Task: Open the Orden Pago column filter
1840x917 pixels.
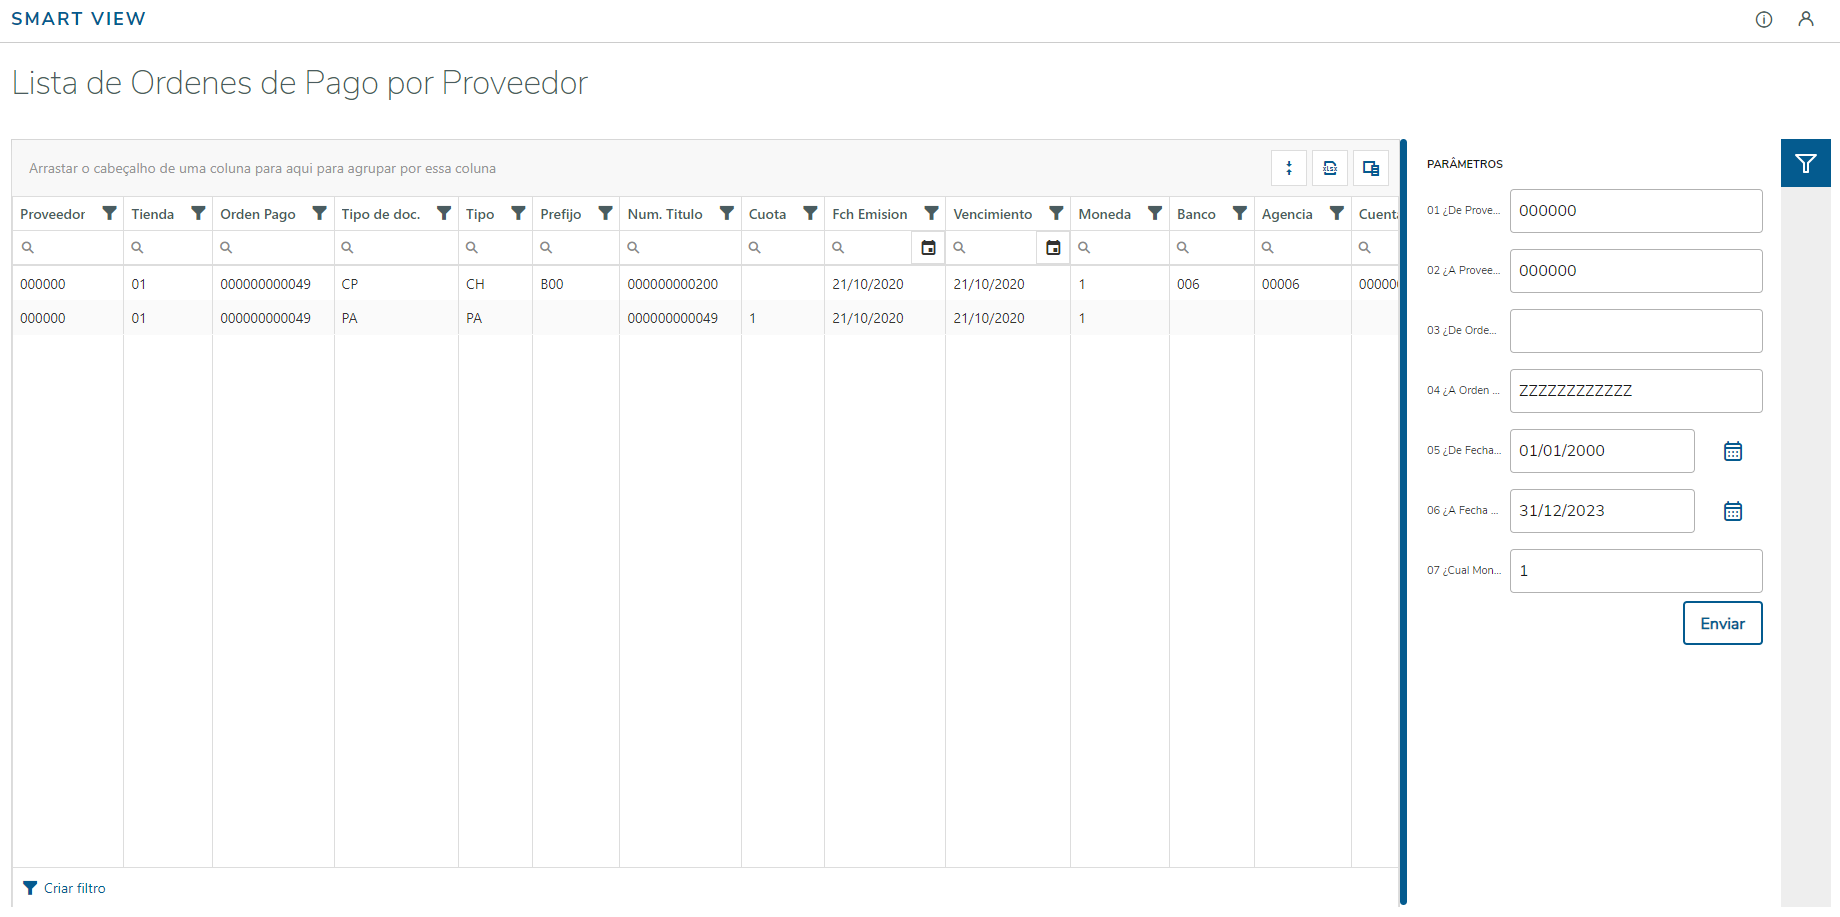Action: point(320,213)
